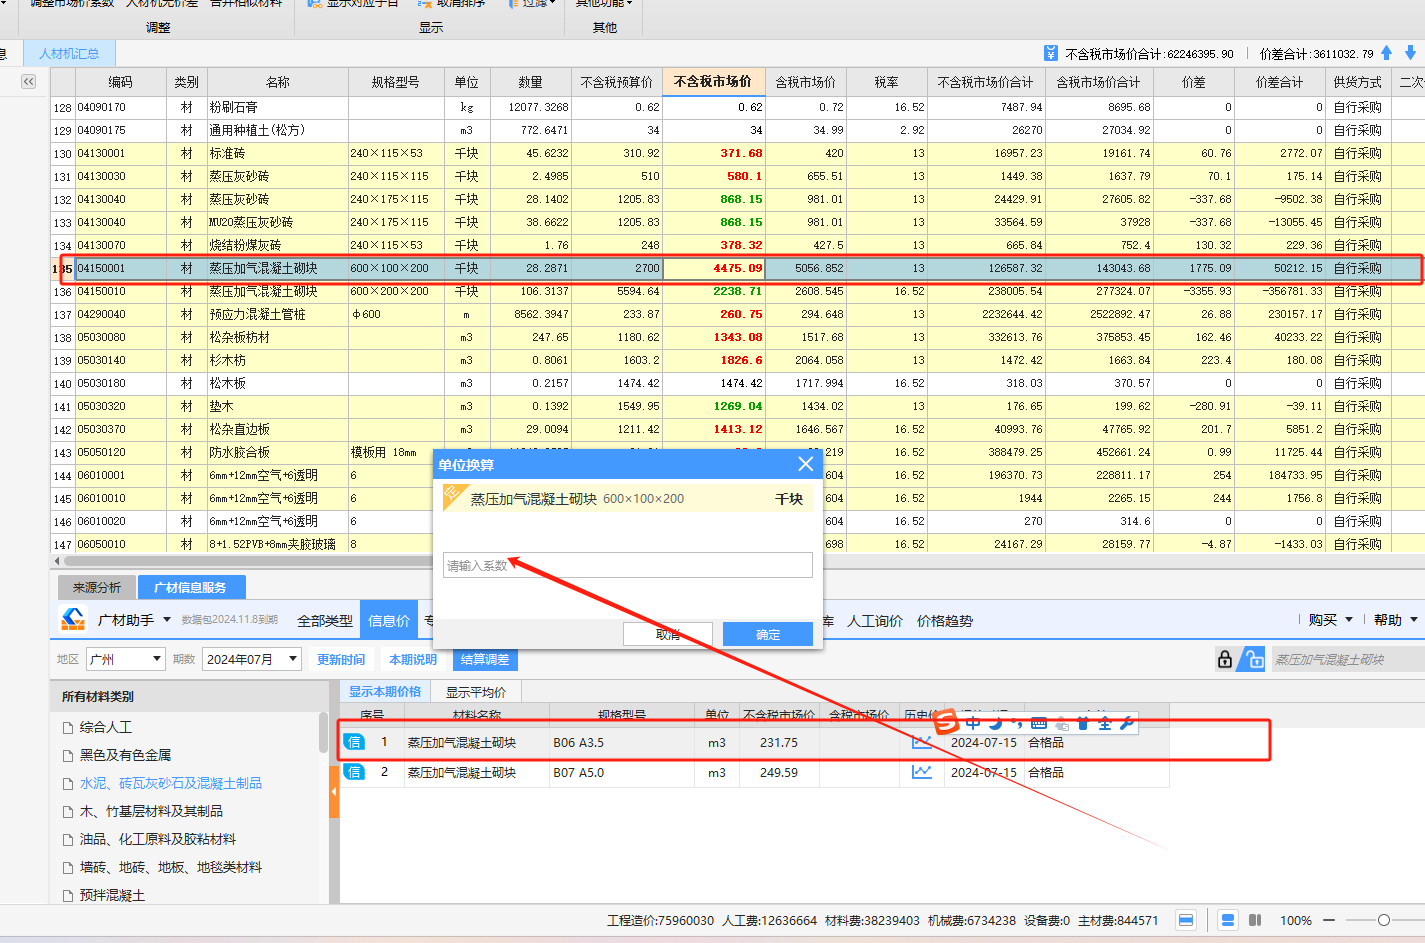Select 水泥、砖瓦灰砂石及混凝土制品 category
The width and height of the screenshot is (1425, 943).
tap(171, 783)
